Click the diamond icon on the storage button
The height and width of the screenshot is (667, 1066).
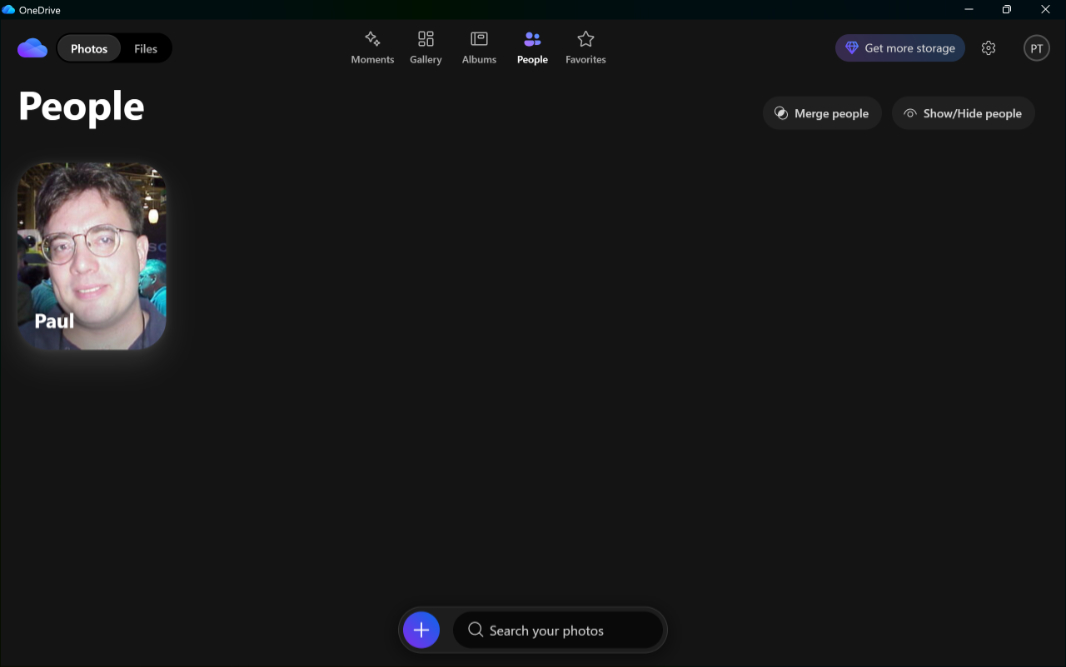coord(852,47)
